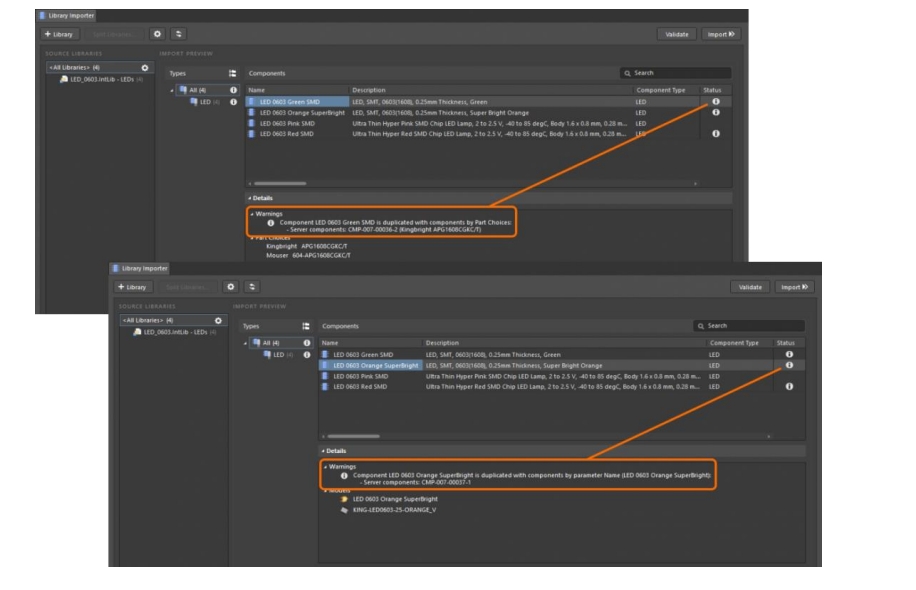The width and height of the screenshot is (916, 590).
Task: Click status info icon for Red SMD in back window
Action: [716, 134]
